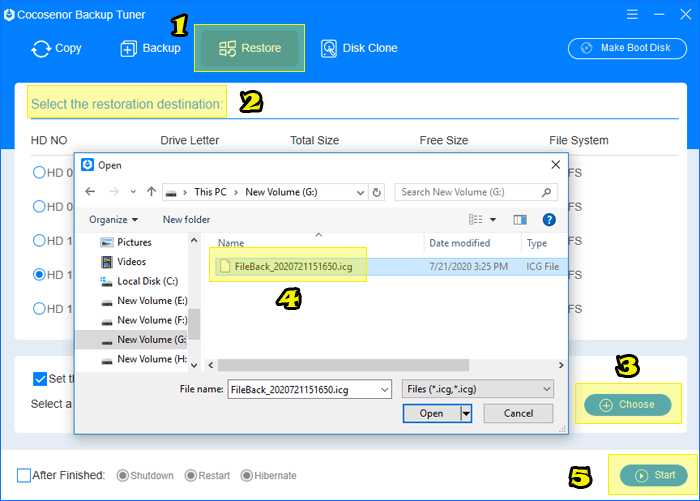The image size is (700, 501).
Task: Change the view layout icon
Action: point(475,220)
